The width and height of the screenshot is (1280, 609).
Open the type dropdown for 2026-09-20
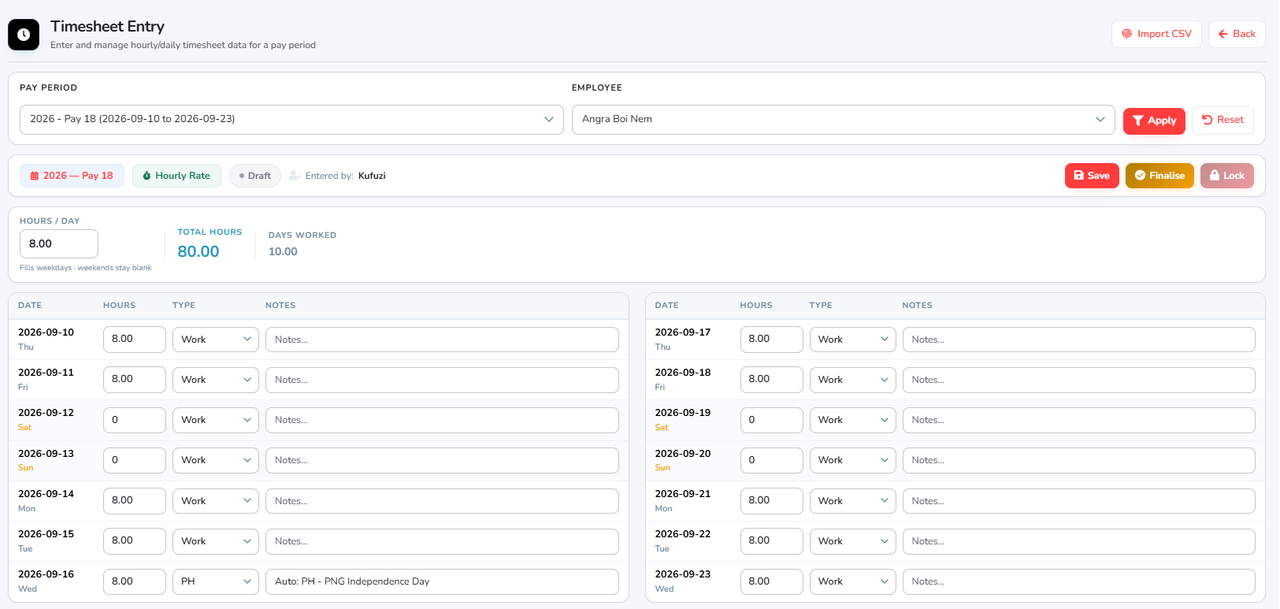pos(852,460)
